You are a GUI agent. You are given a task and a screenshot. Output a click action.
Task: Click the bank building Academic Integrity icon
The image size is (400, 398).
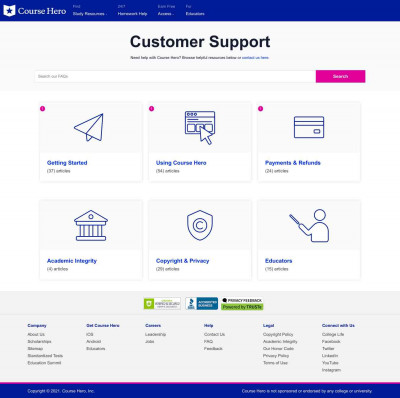(x=91, y=225)
